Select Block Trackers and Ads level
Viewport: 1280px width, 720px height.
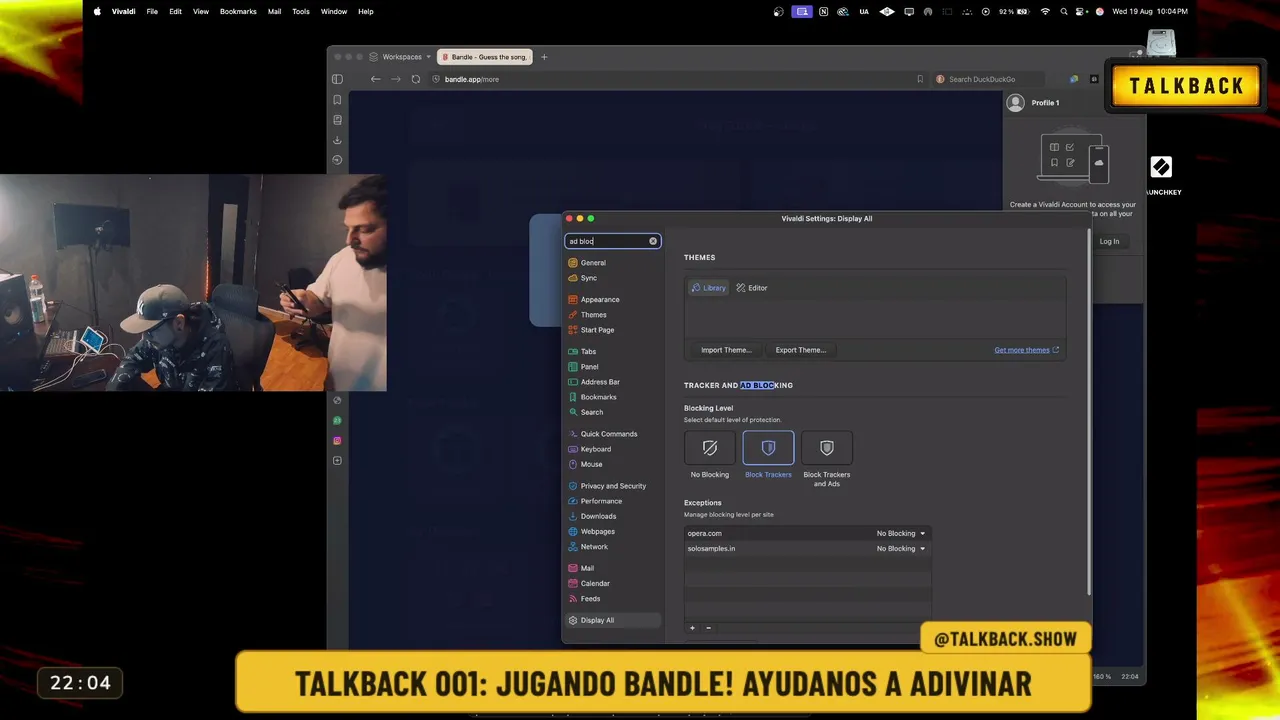827,460
